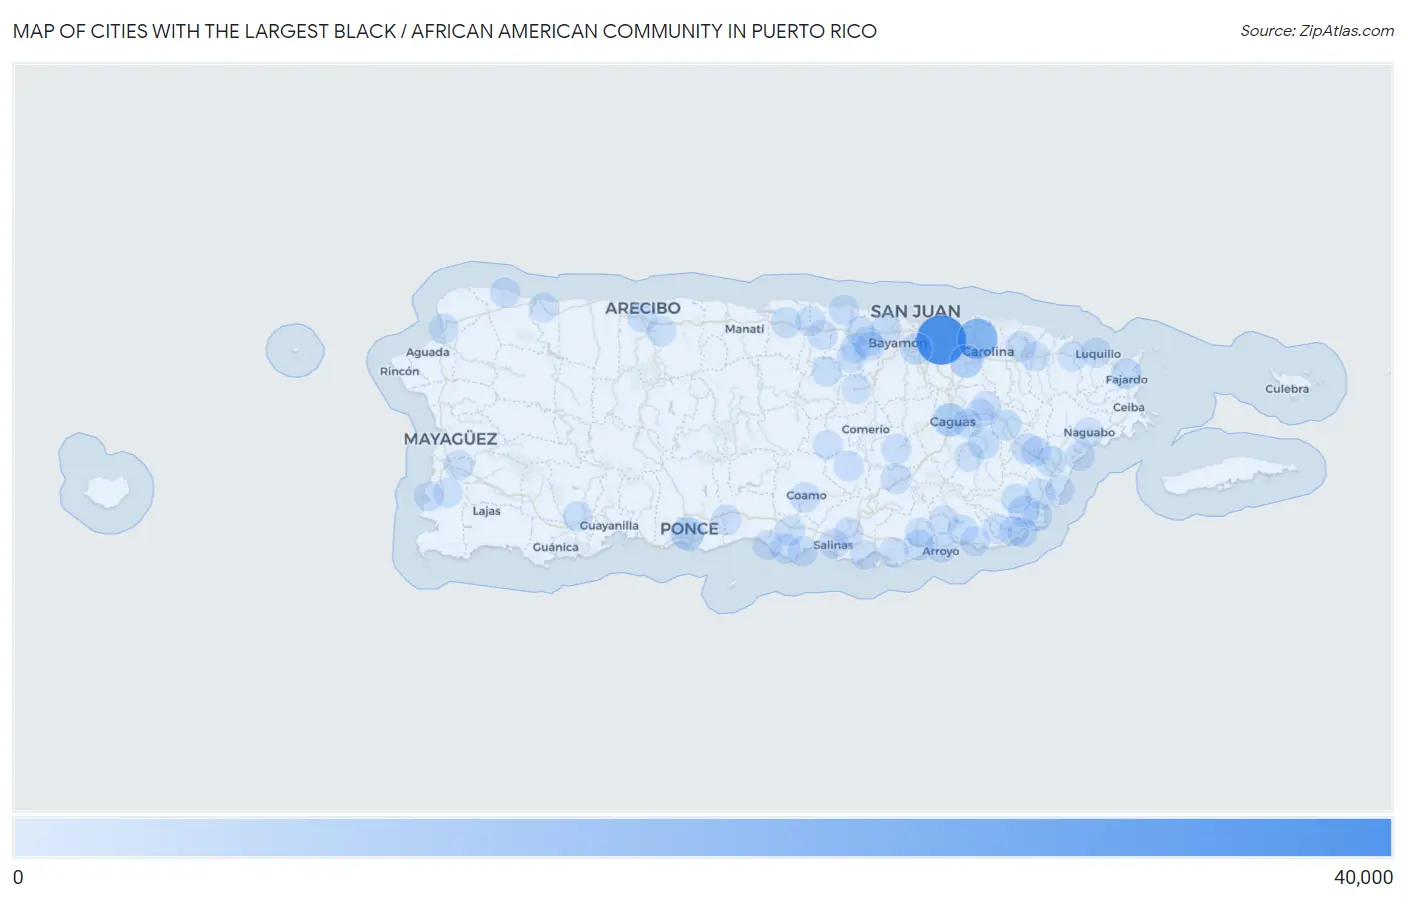Image resolution: width=1406 pixels, height=899 pixels.
Task: Click the Lajas map label
Action: click(486, 511)
